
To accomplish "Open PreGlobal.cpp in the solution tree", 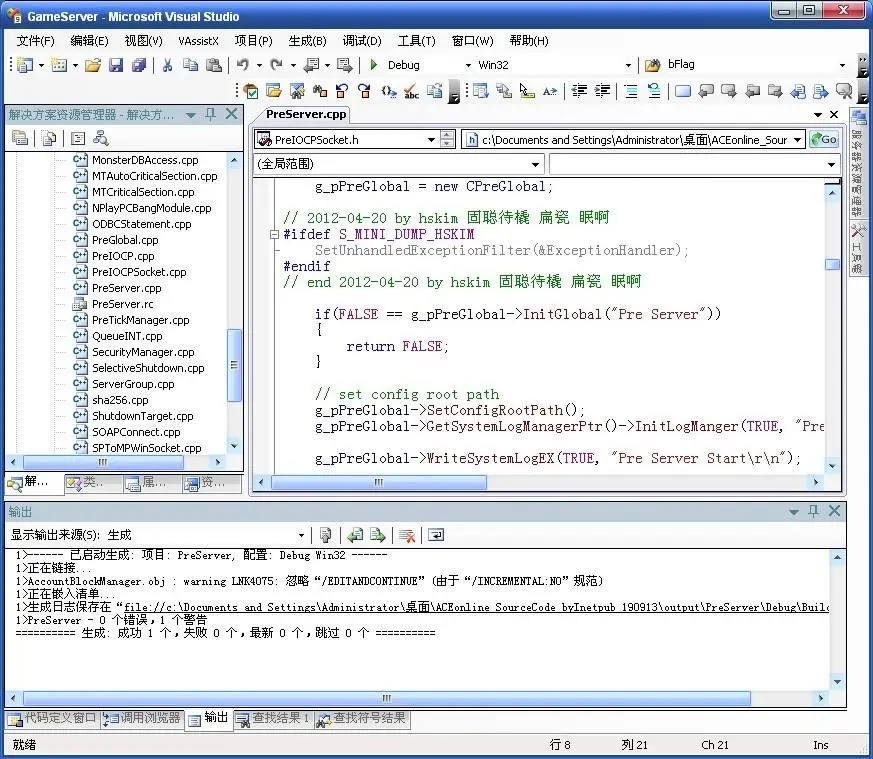I will click(125, 240).
